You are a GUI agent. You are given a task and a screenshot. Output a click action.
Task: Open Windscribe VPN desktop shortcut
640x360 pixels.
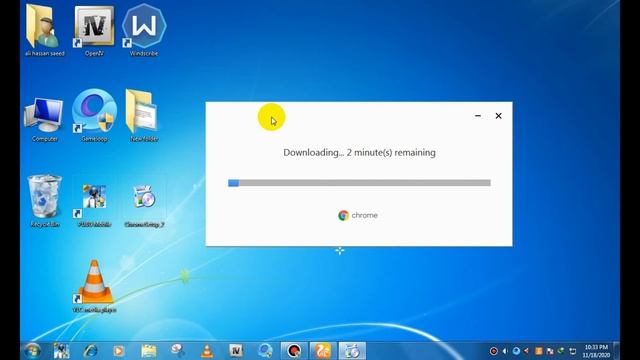(144, 30)
